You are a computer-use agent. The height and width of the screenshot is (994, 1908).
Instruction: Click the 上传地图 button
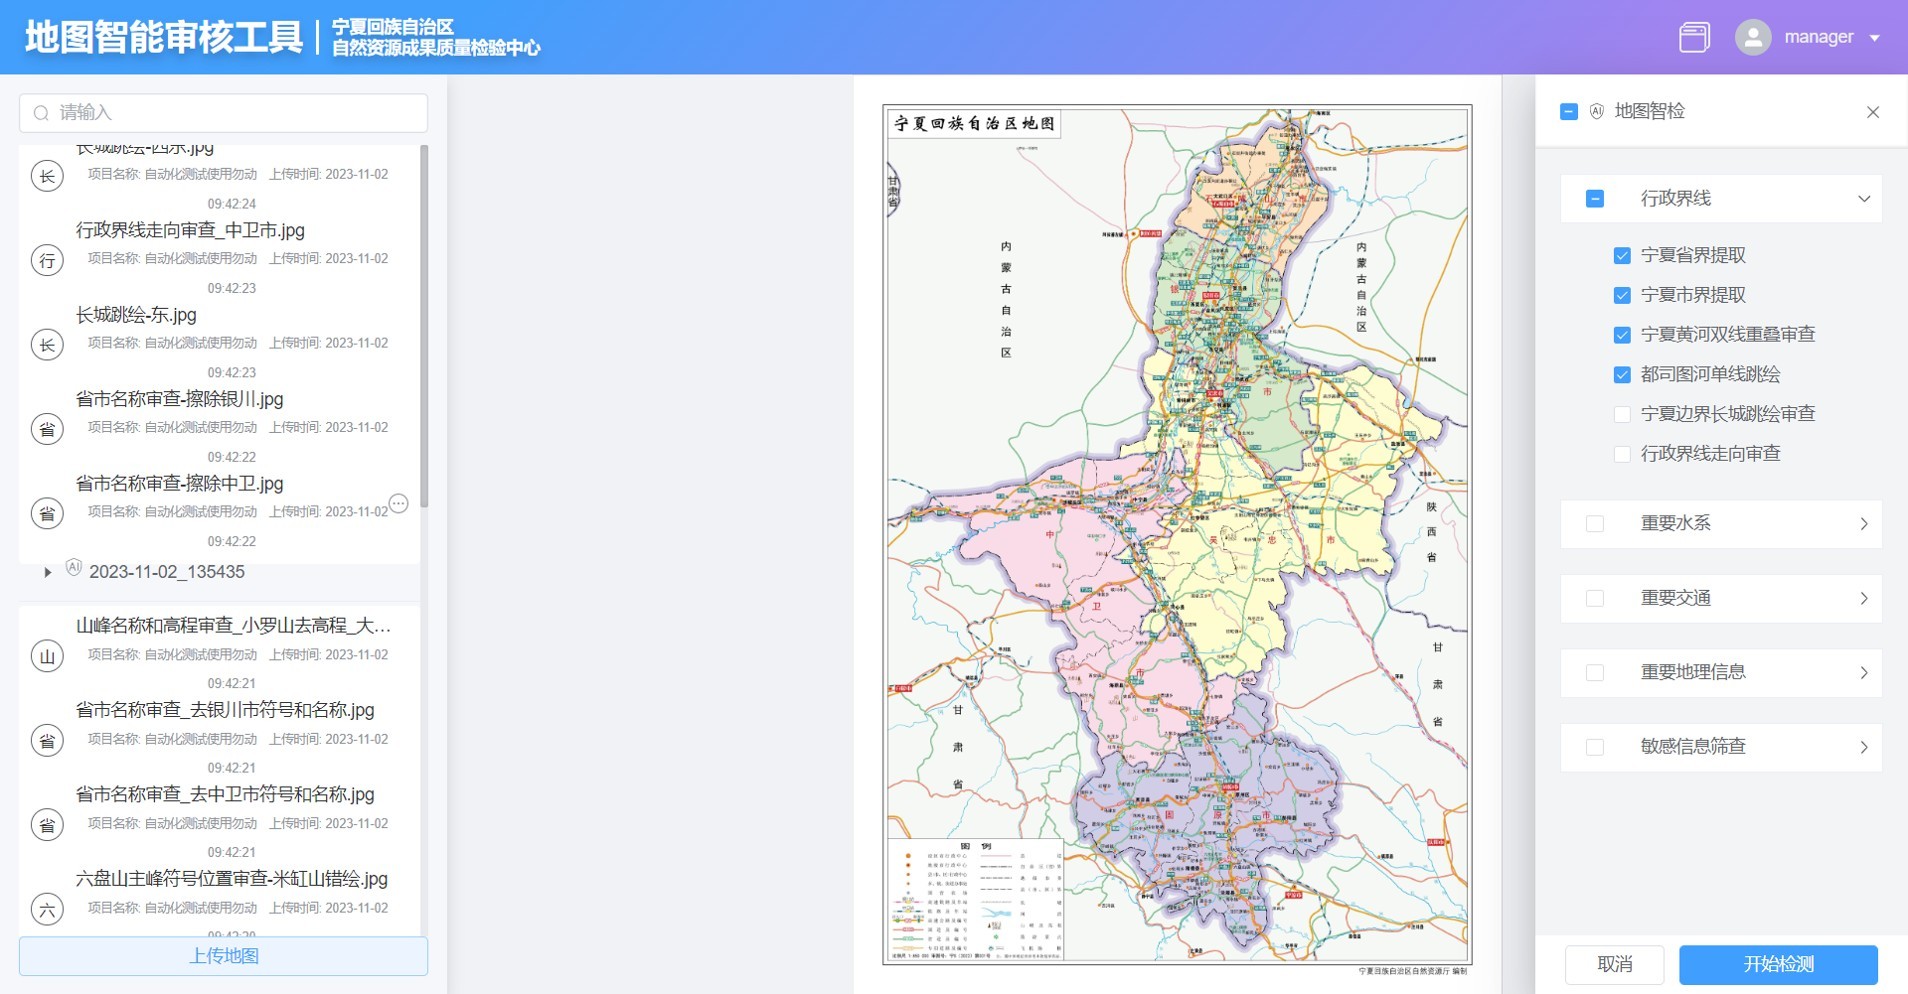pos(223,956)
